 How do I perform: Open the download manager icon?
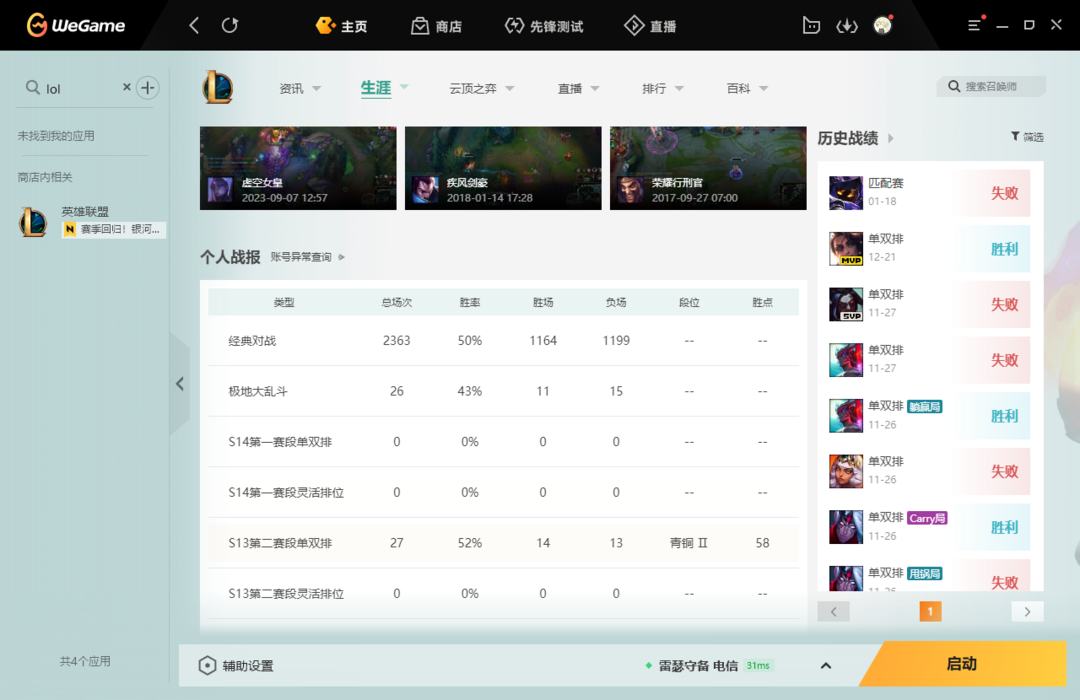pos(847,26)
